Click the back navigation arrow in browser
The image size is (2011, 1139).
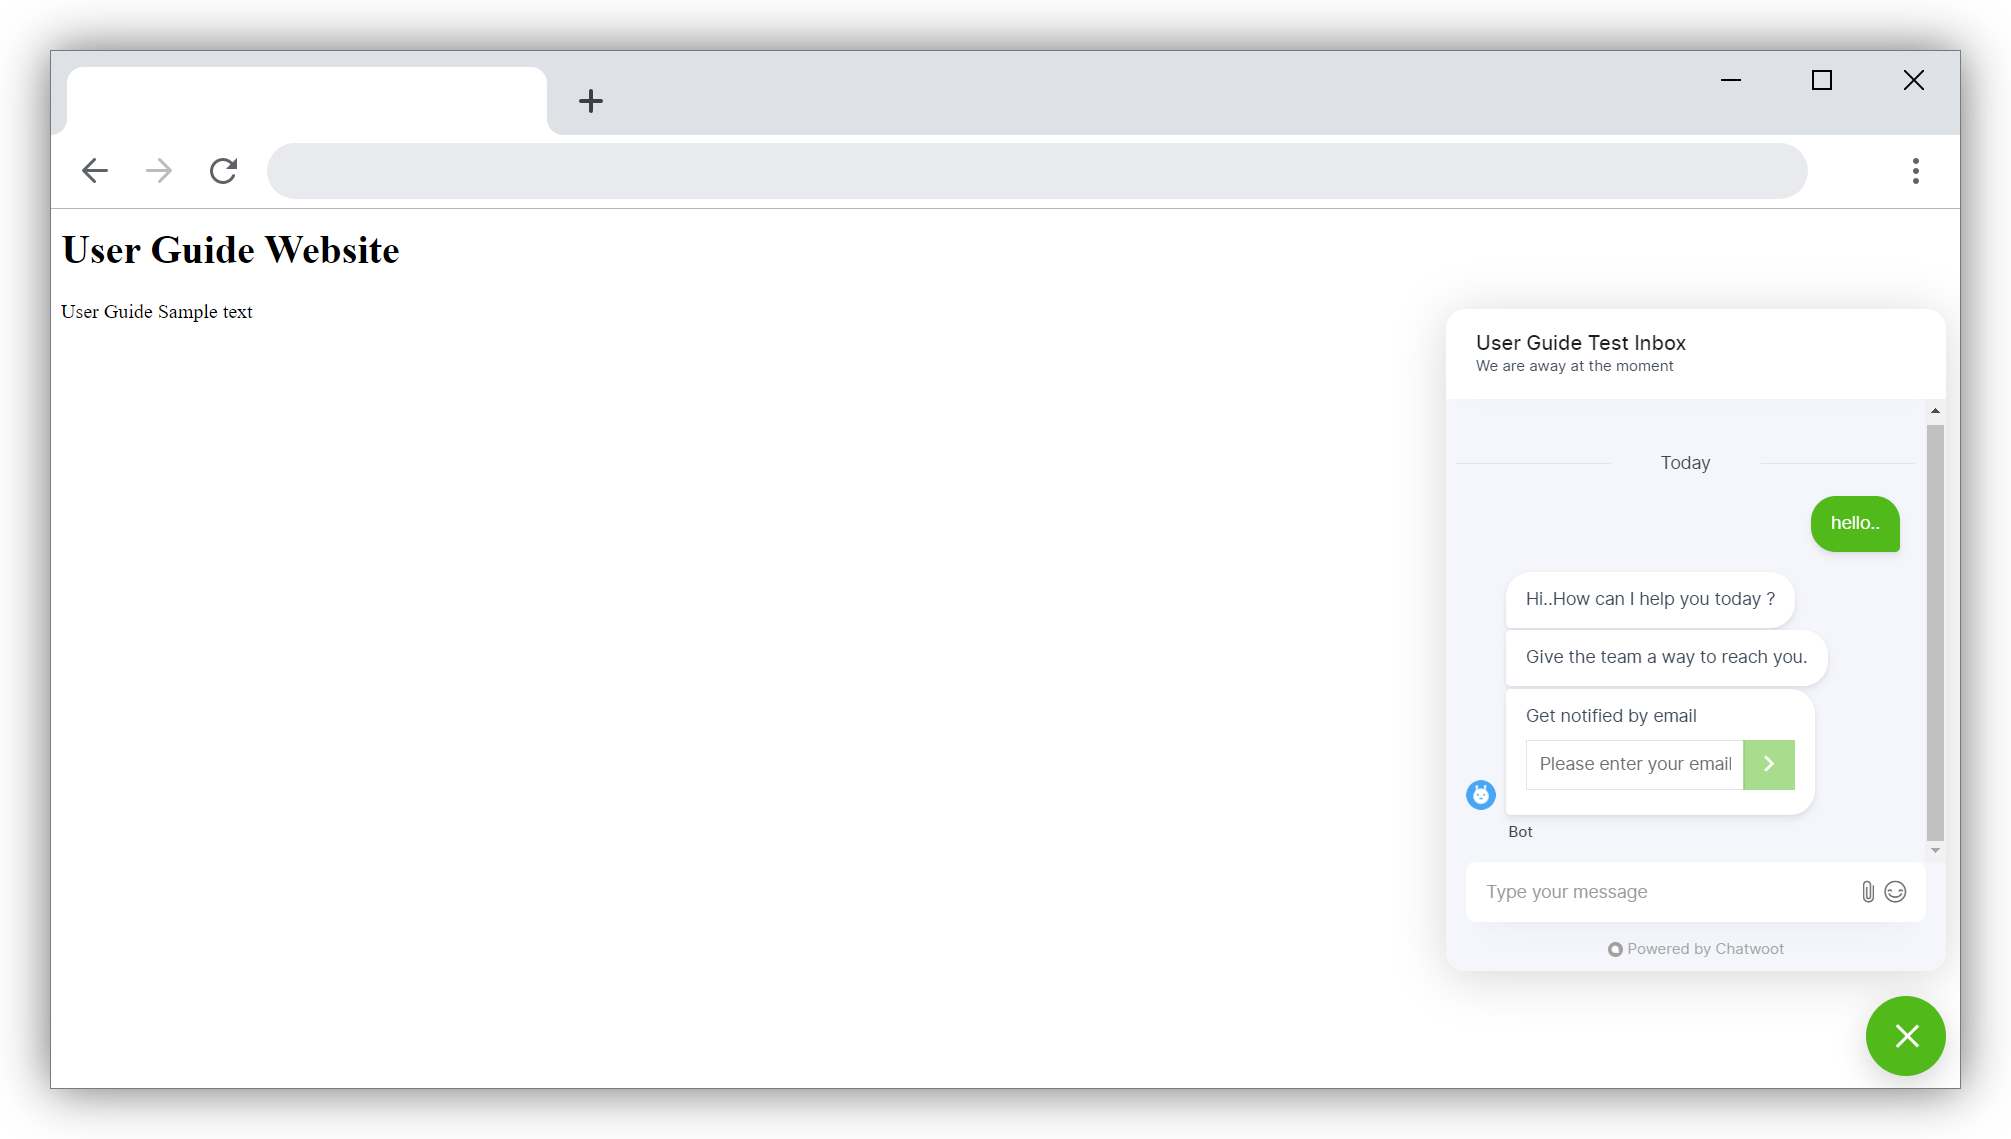(x=95, y=170)
